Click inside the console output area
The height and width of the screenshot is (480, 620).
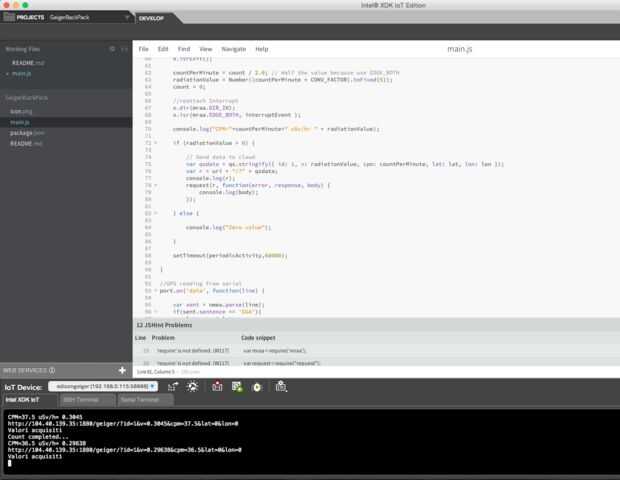(310, 441)
